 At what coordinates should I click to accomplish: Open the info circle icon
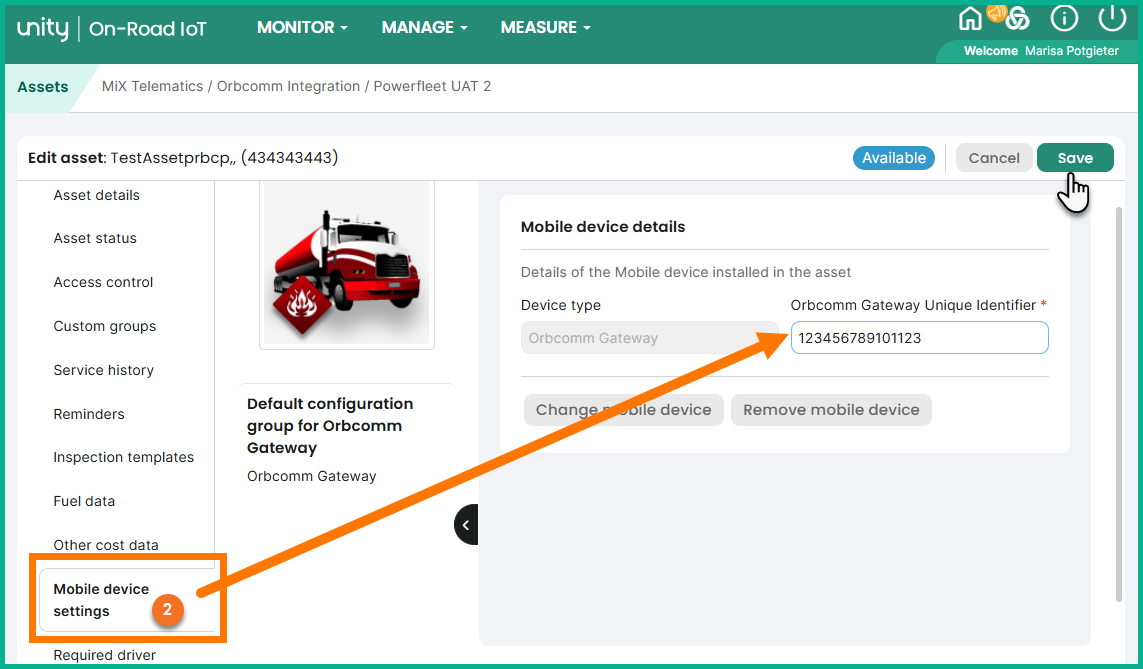(x=1064, y=18)
